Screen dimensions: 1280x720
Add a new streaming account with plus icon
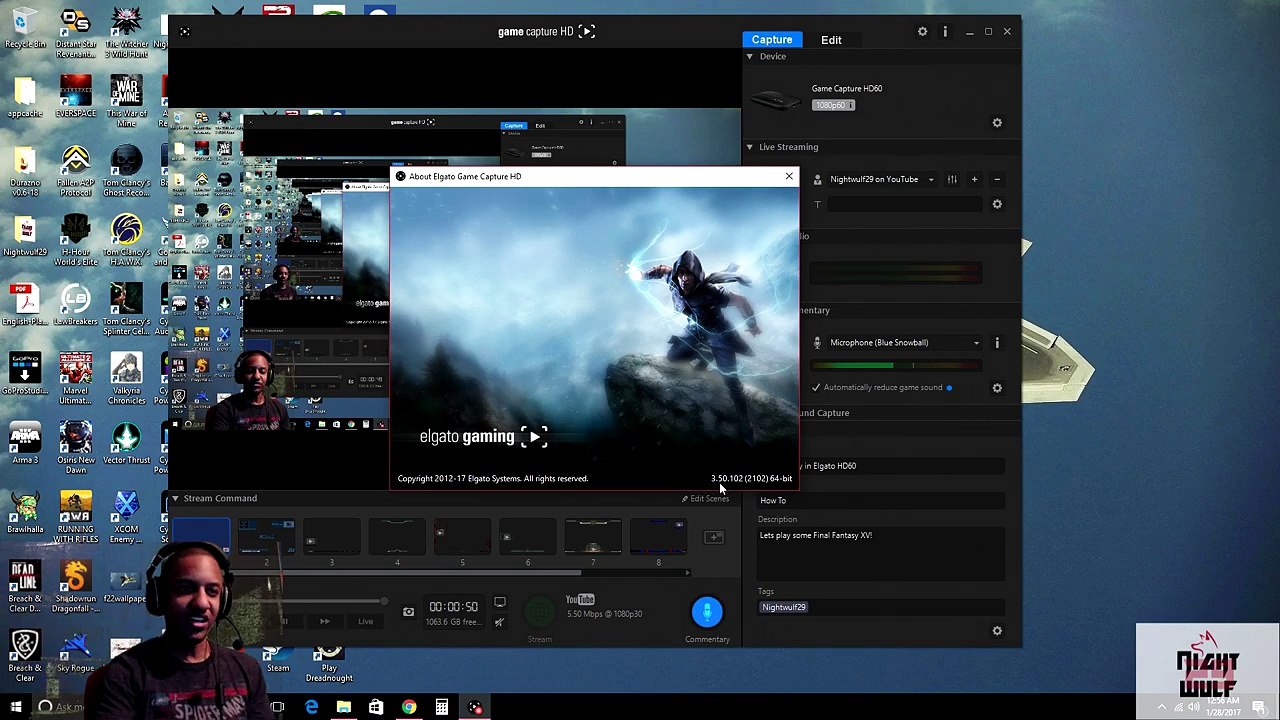point(974,179)
